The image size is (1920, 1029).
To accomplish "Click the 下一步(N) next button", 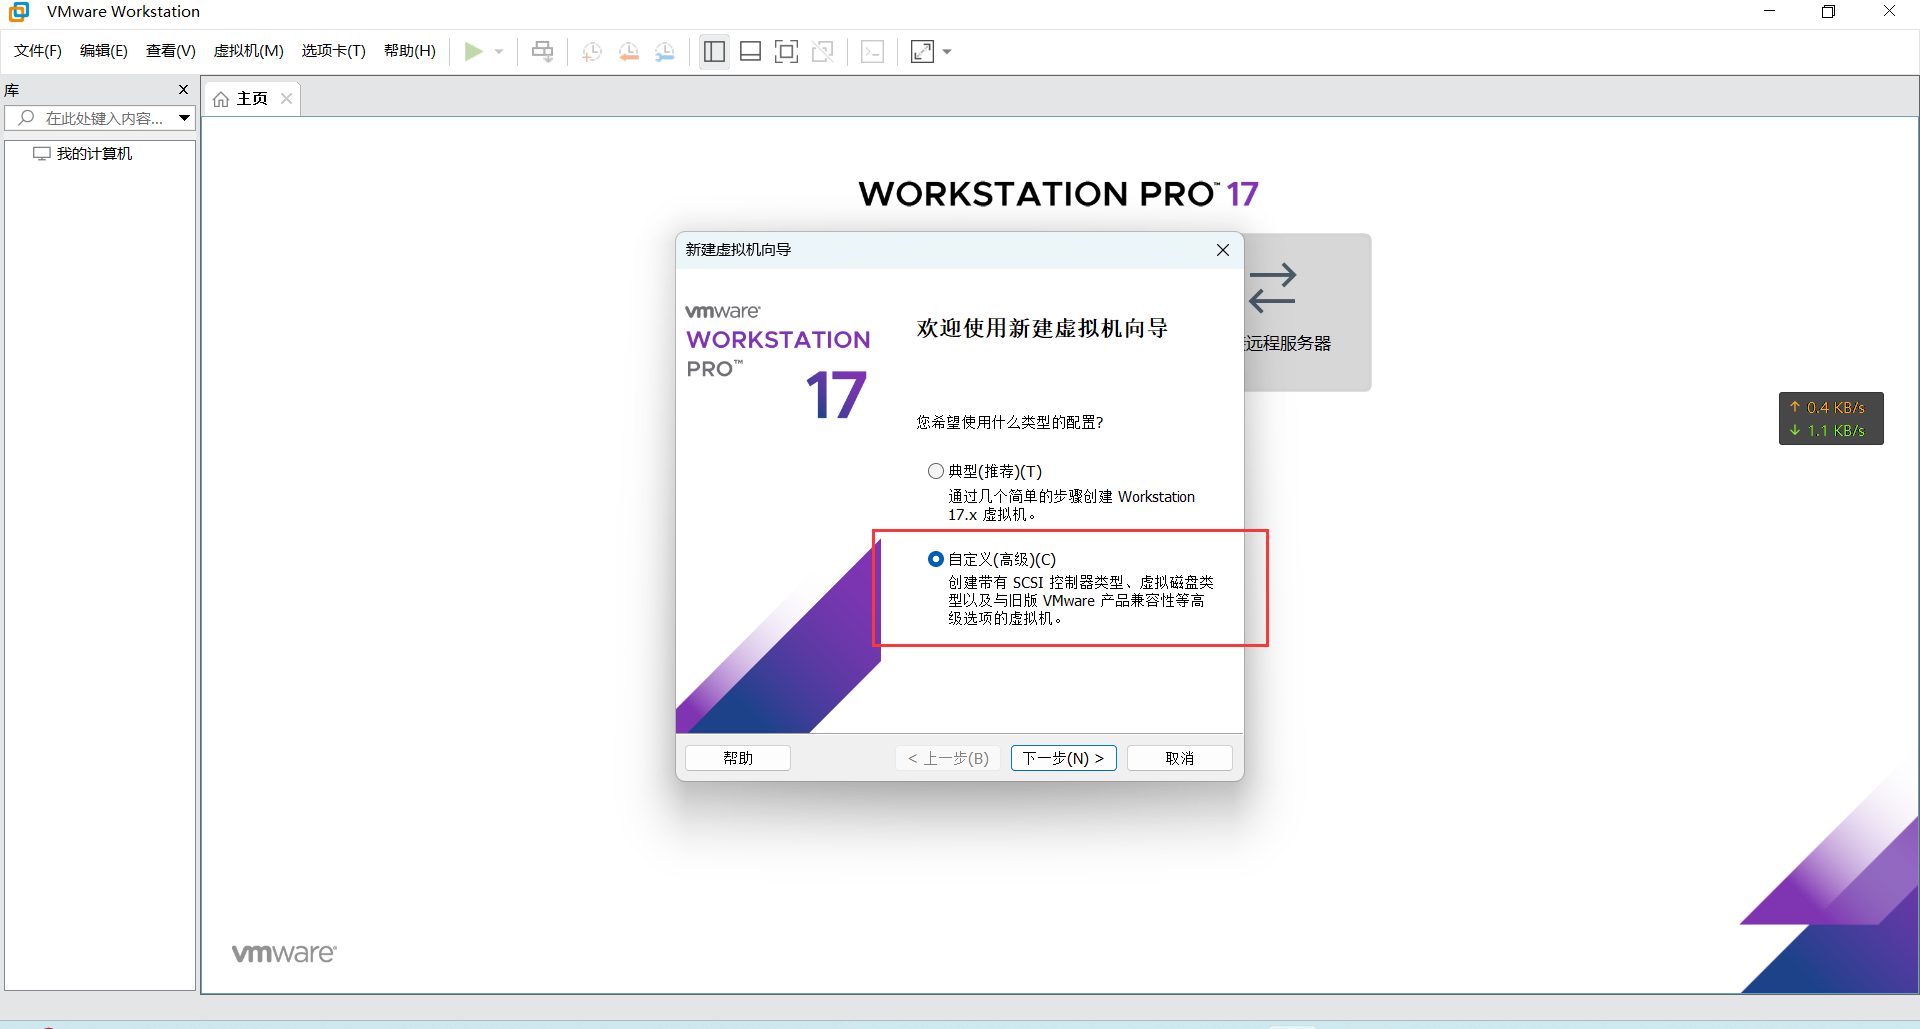I will click(x=1064, y=758).
